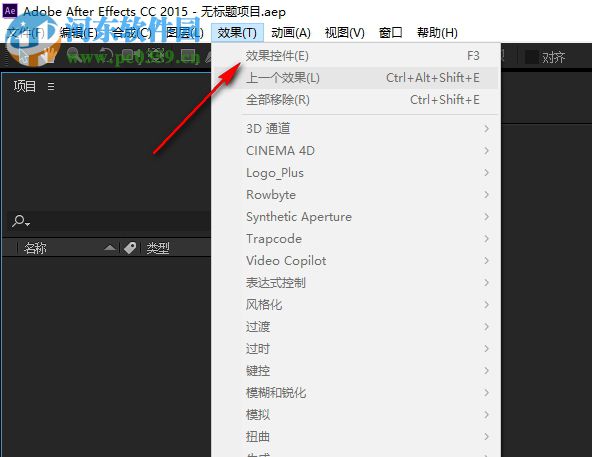Expand the Trapcode submenu
592x457 pixels.
click(x=356, y=239)
